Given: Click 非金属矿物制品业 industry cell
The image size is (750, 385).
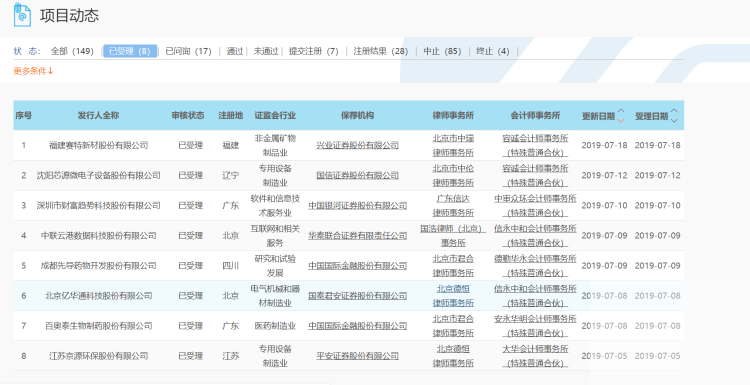Looking at the screenshot, I should (x=275, y=145).
